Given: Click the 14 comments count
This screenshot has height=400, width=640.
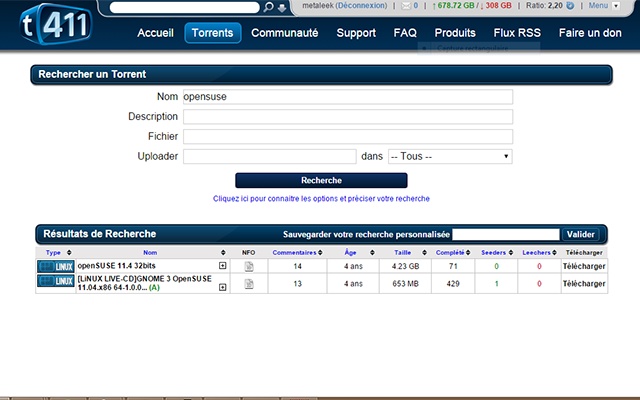Looking at the screenshot, I should pyautogui.click(x=298, y=266).
